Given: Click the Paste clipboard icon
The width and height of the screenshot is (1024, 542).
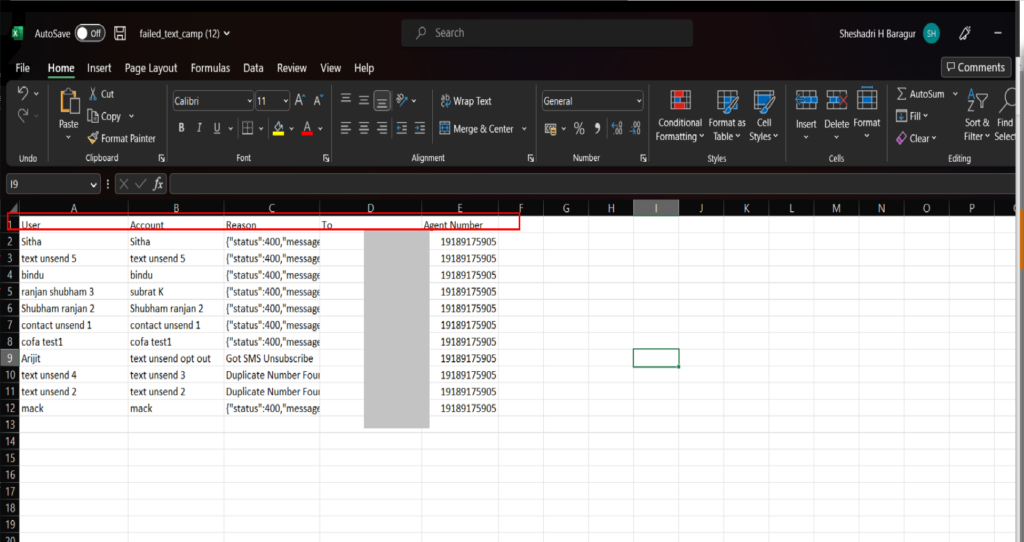Looking at the screenshot, I should pos(69,102).
